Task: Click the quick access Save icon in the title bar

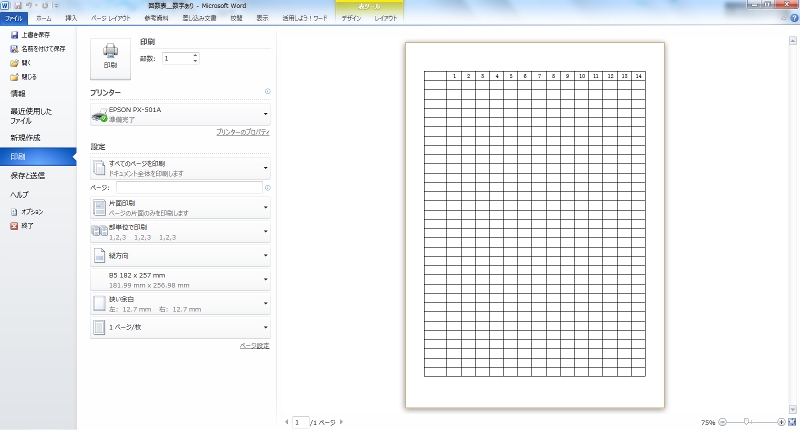Action: pyautogui.click(x=18, y=6)
